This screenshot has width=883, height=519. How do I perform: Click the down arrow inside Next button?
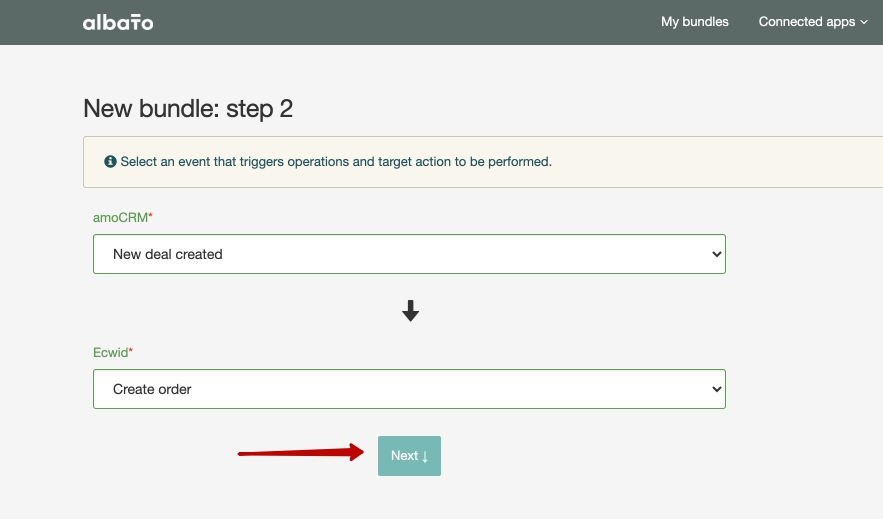click(x=425, y=456)
